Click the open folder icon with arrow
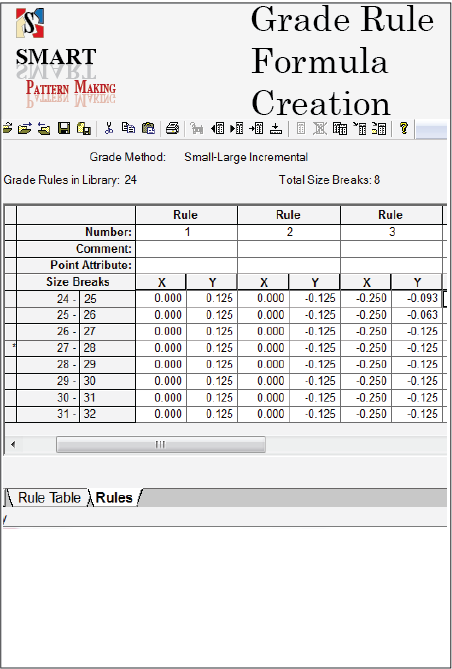This screenshot has width=452, height=669. pyautogui.click(x=25, y=128)
